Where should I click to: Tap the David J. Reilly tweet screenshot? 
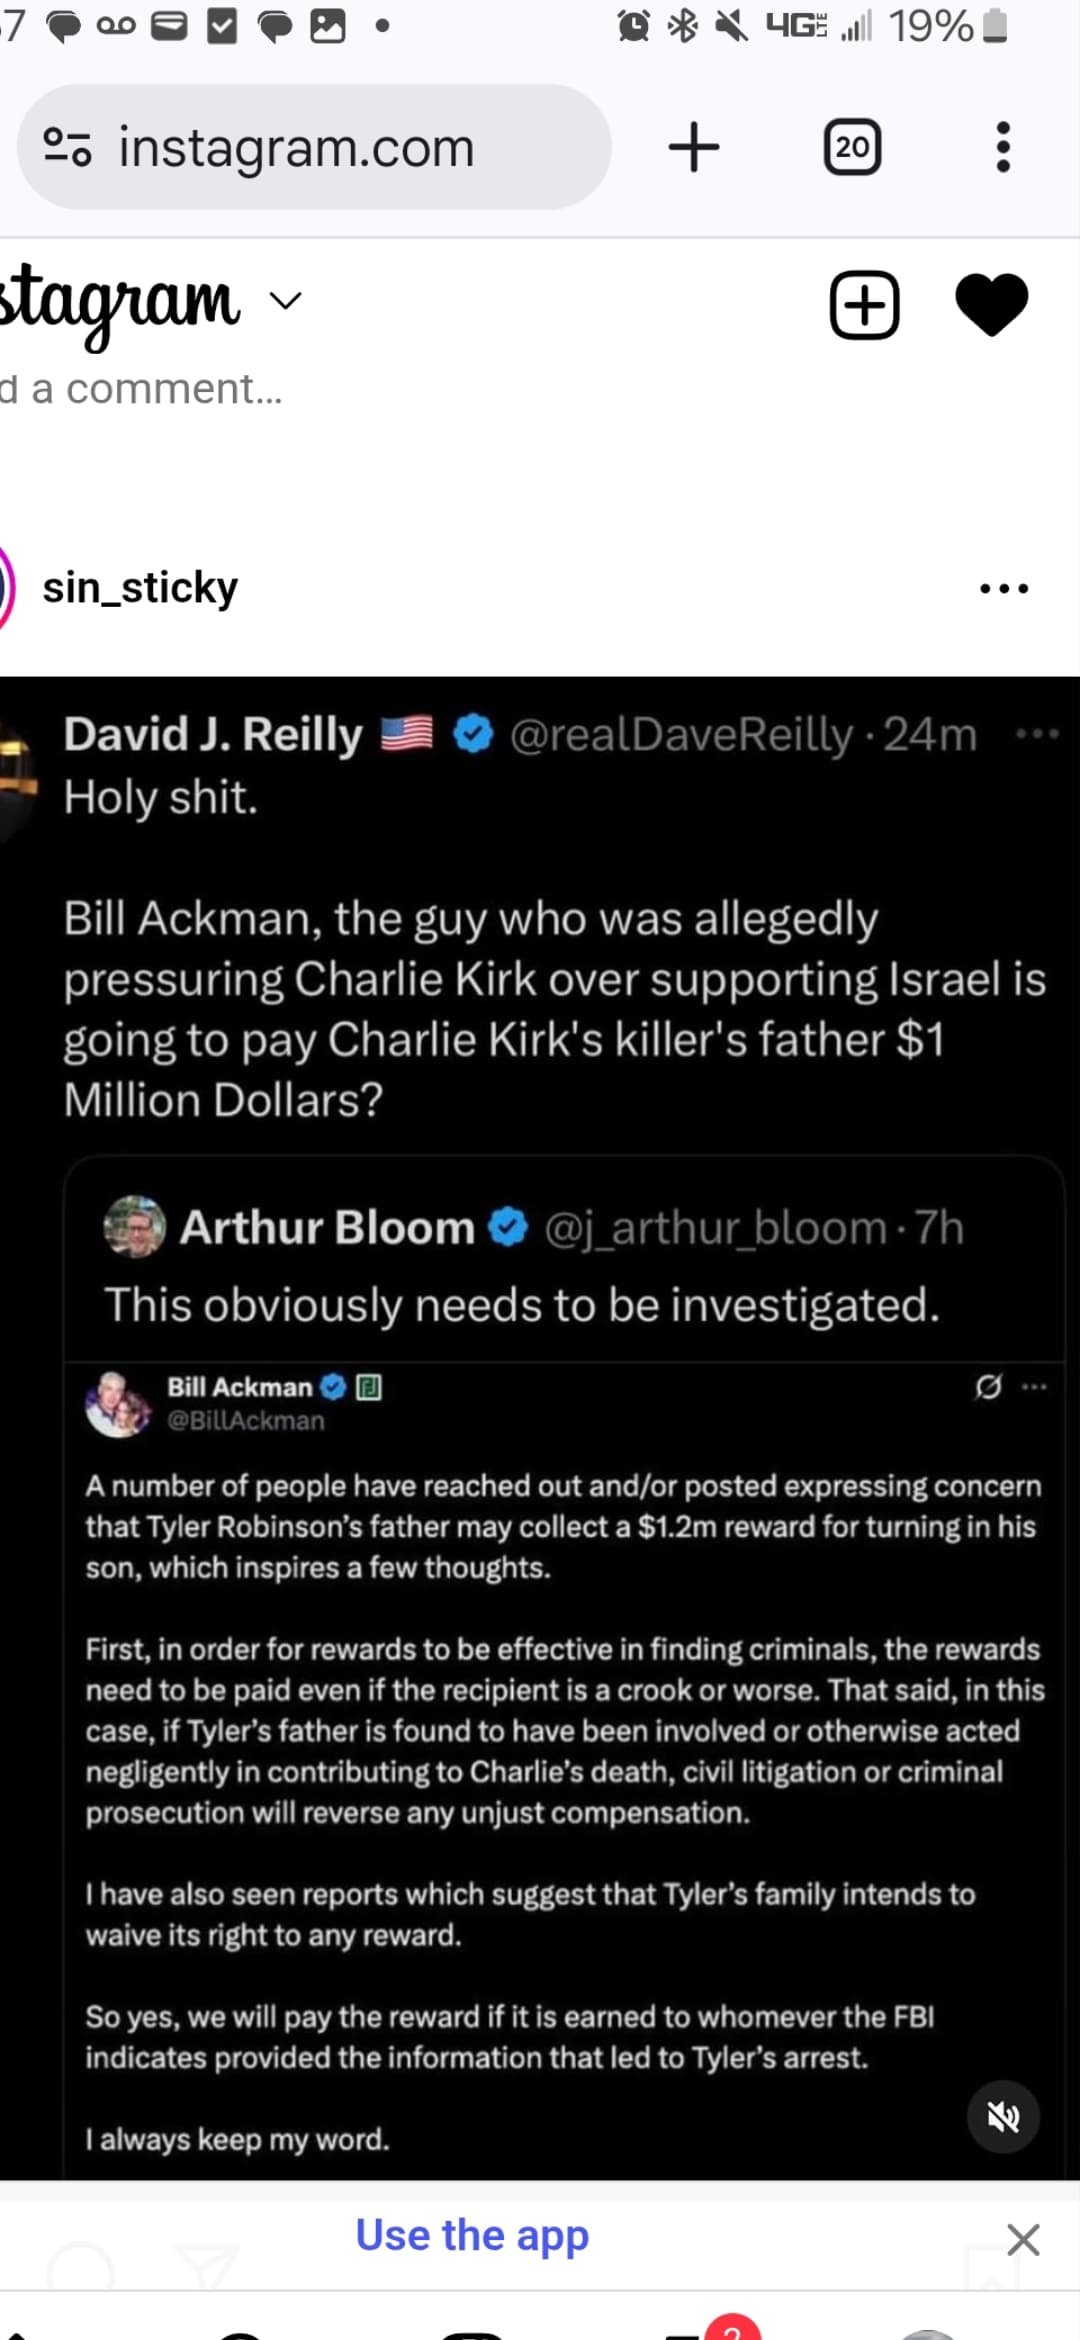(x=540, y=1000)
